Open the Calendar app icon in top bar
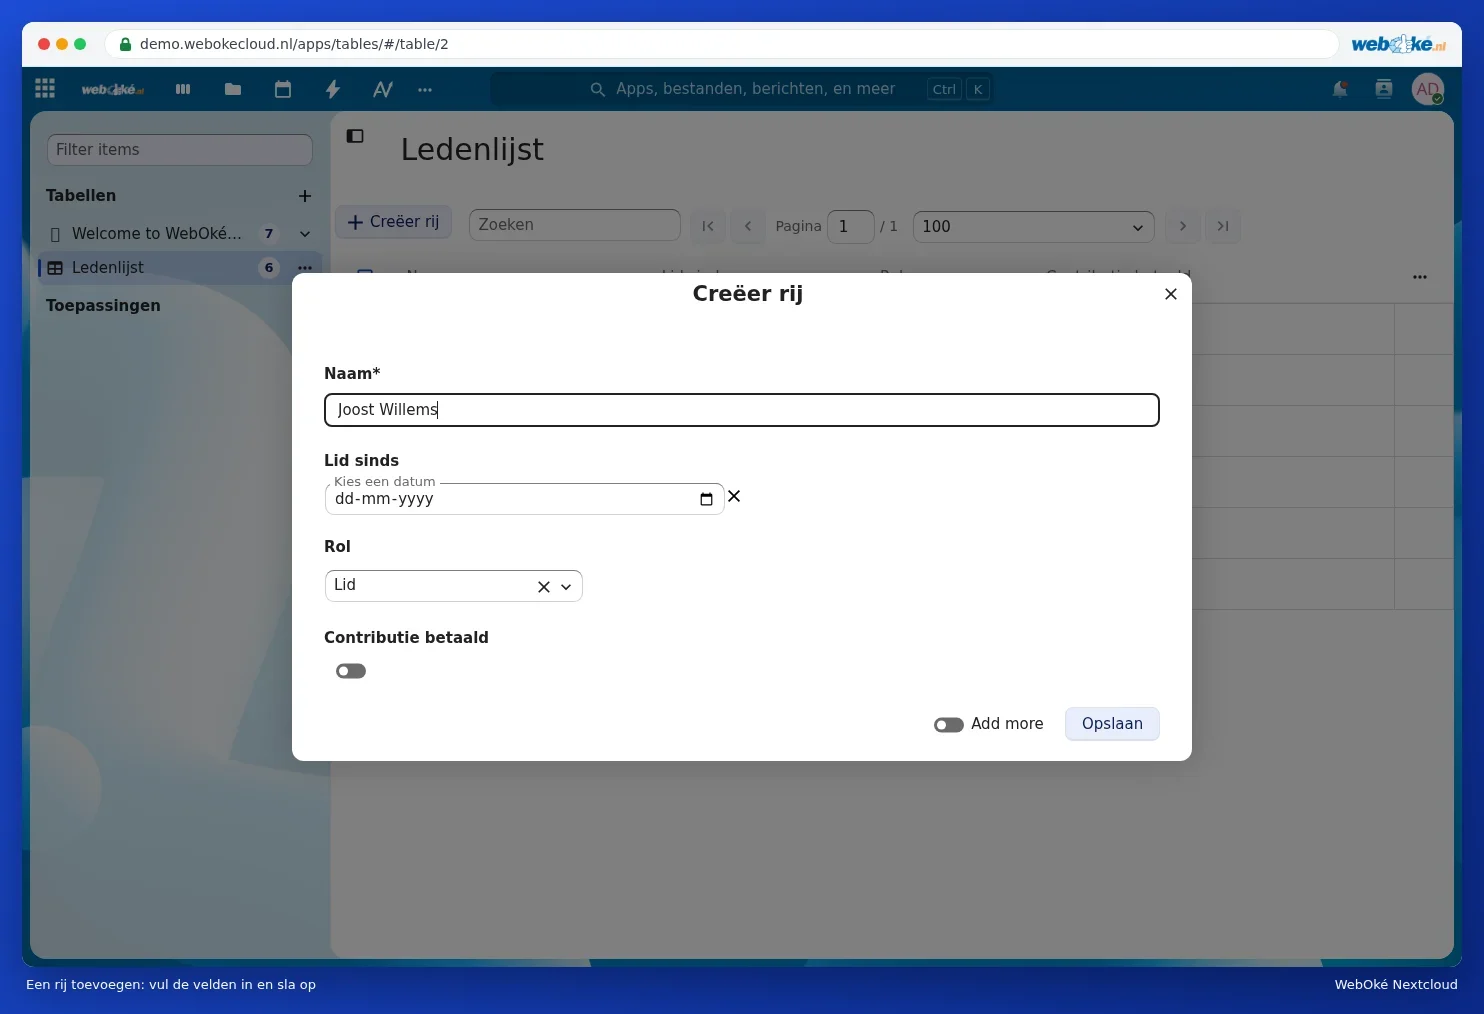The width and height of the screenshot is (1484, 1014). coord(283,89)
